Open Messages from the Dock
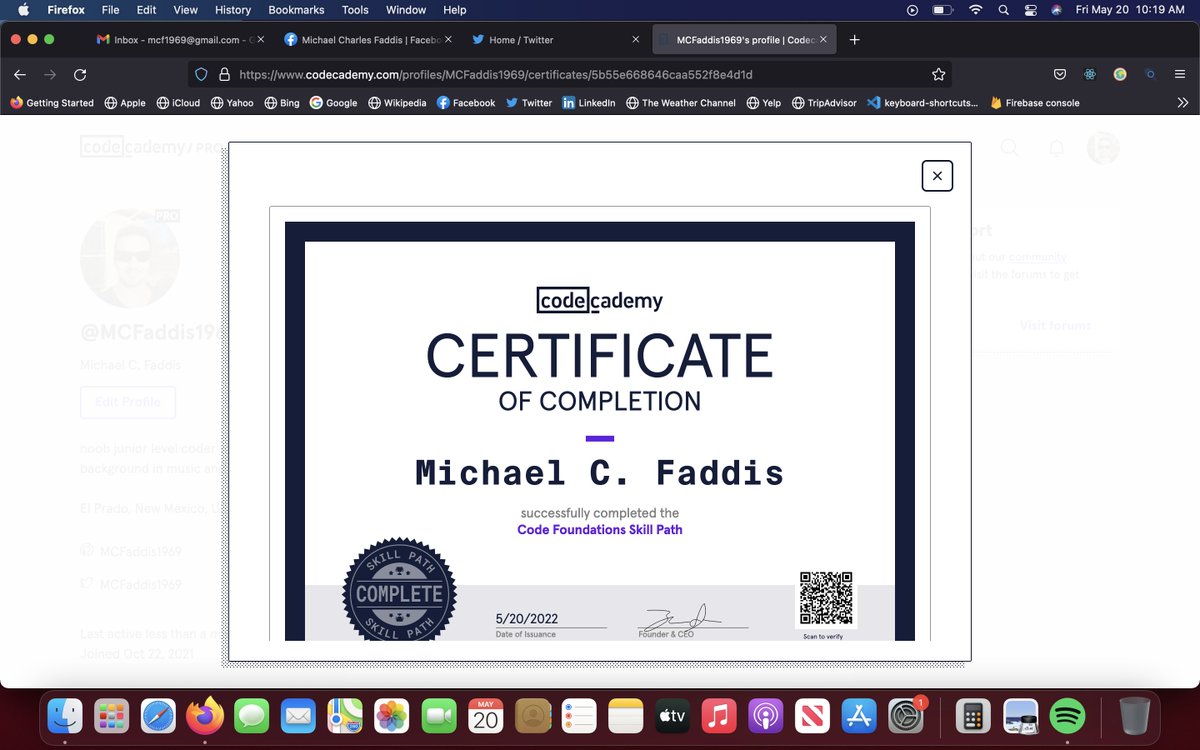Image resolution: width=1200 pixels, height=750 pixels. click(252, 716)
